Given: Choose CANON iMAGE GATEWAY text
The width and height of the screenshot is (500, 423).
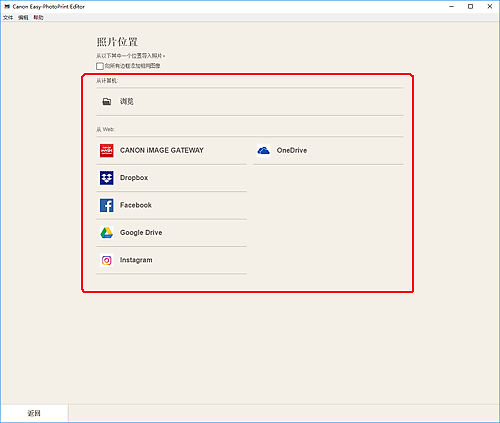Looking at the screenshot, I should 162,150.
